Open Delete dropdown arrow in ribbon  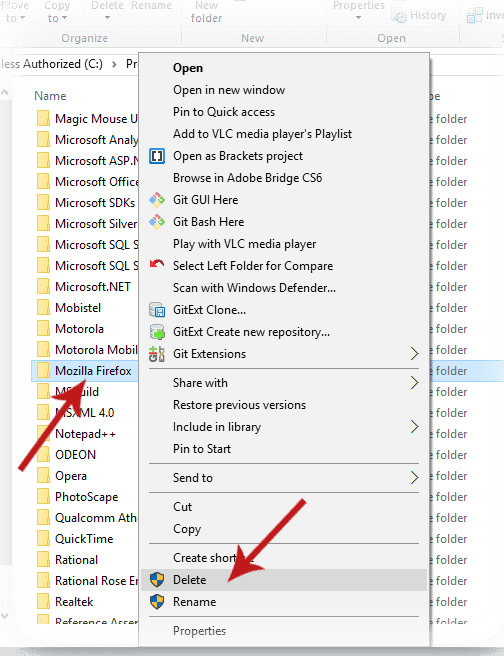107,18
